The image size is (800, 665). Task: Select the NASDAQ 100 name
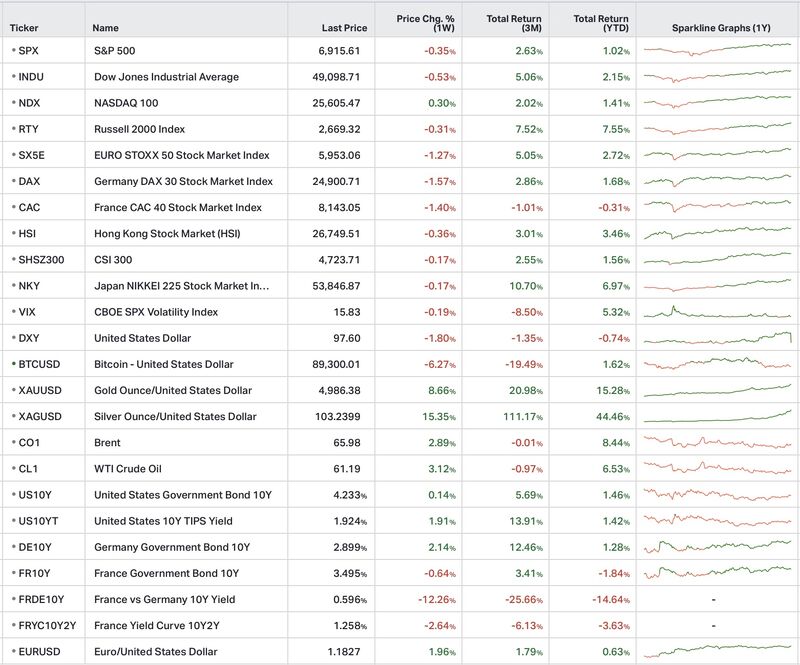point(126,103)
